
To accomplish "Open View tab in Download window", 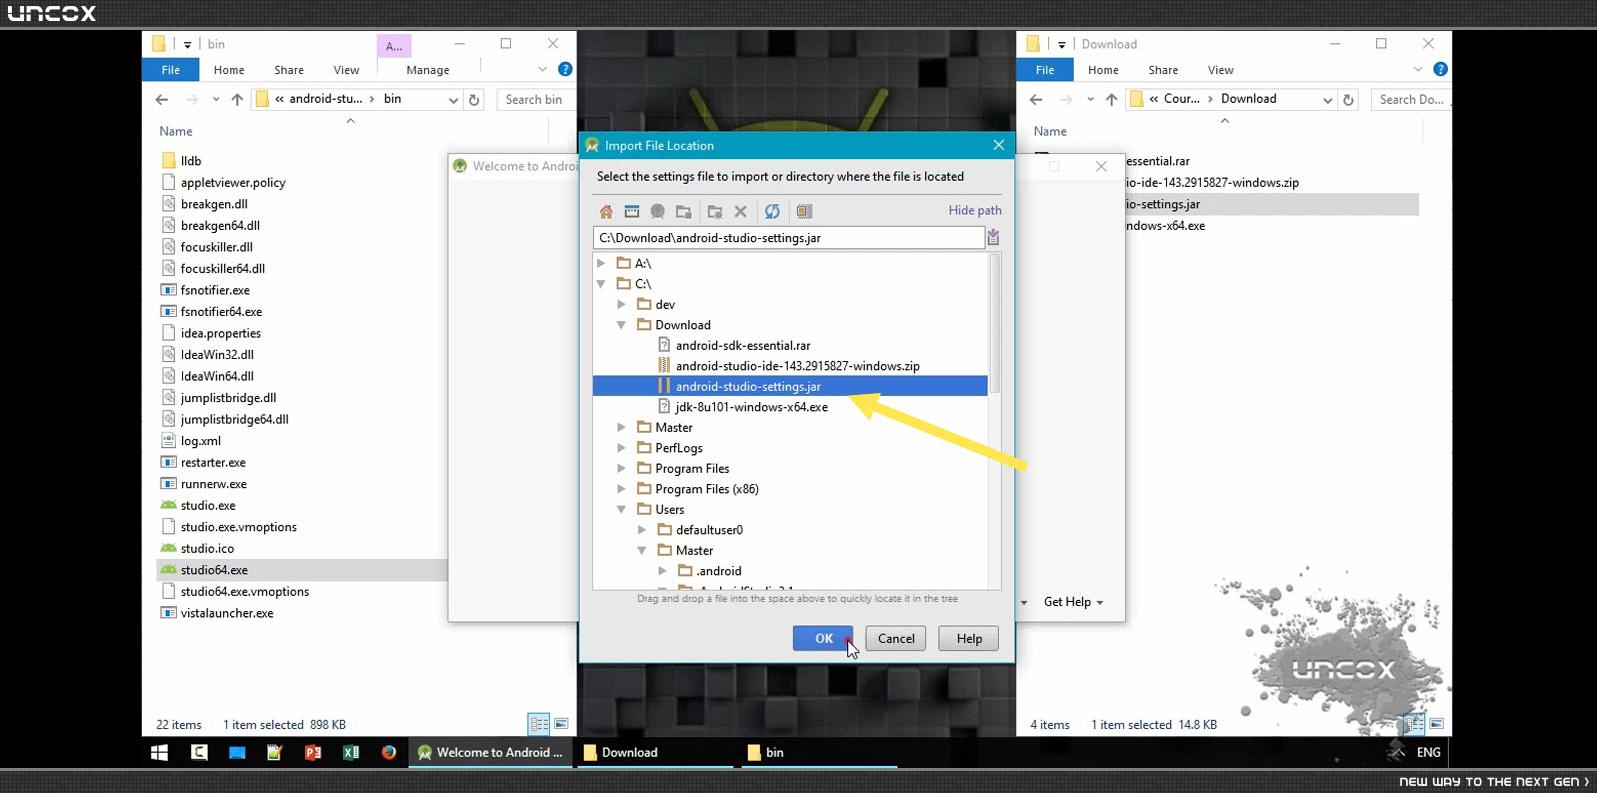I will pos(1221,70).
